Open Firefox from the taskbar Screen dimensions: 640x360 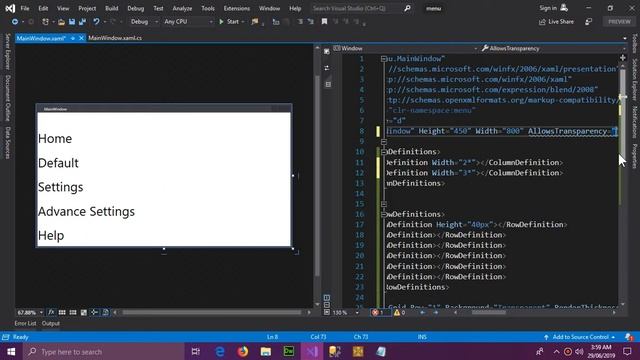[x=242, y=351]
